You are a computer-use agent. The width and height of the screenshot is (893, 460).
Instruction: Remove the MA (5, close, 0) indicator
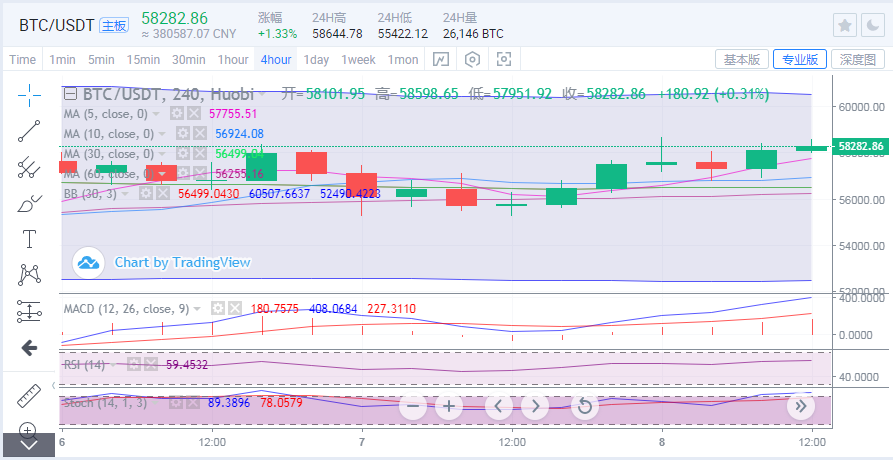coord(194,114)
